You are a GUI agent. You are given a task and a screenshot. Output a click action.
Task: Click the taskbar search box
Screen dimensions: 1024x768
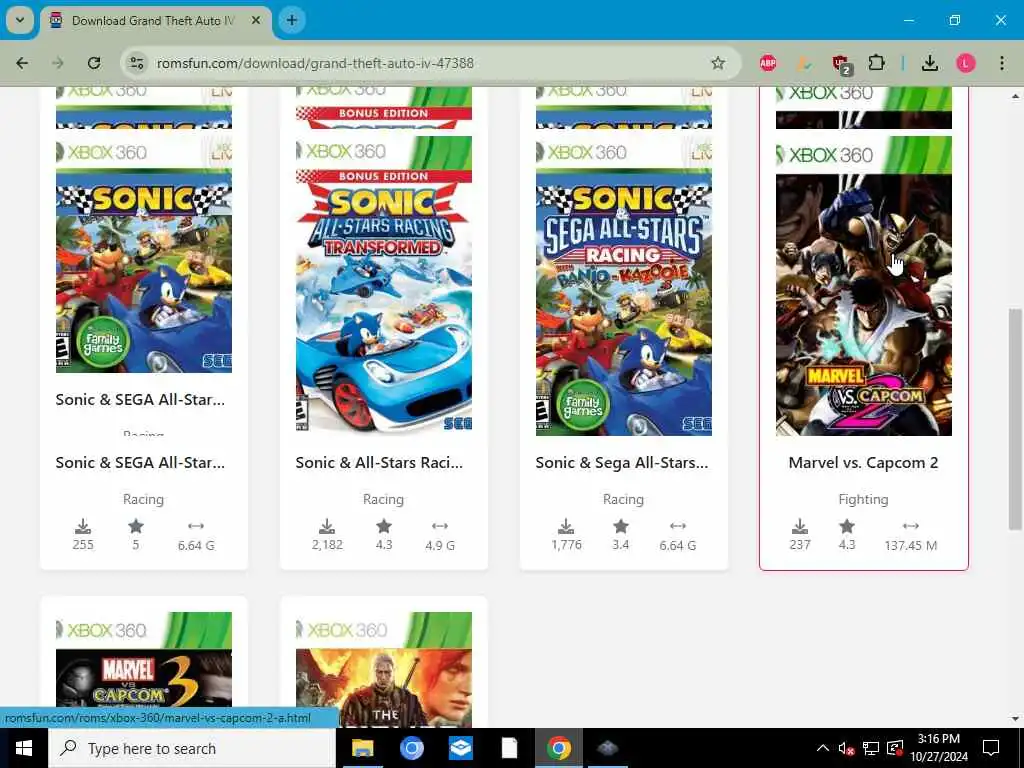[192, 748]
